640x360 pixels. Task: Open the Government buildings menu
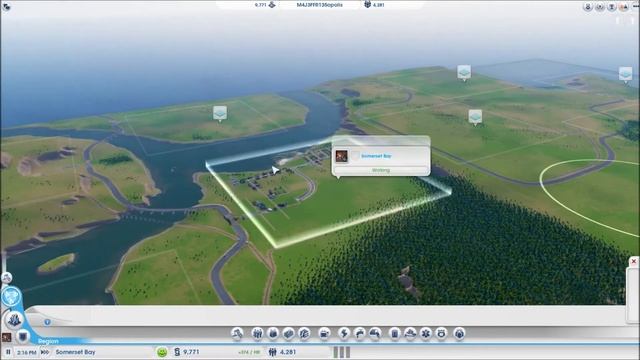pyautogui.click(x=324, y=333)
